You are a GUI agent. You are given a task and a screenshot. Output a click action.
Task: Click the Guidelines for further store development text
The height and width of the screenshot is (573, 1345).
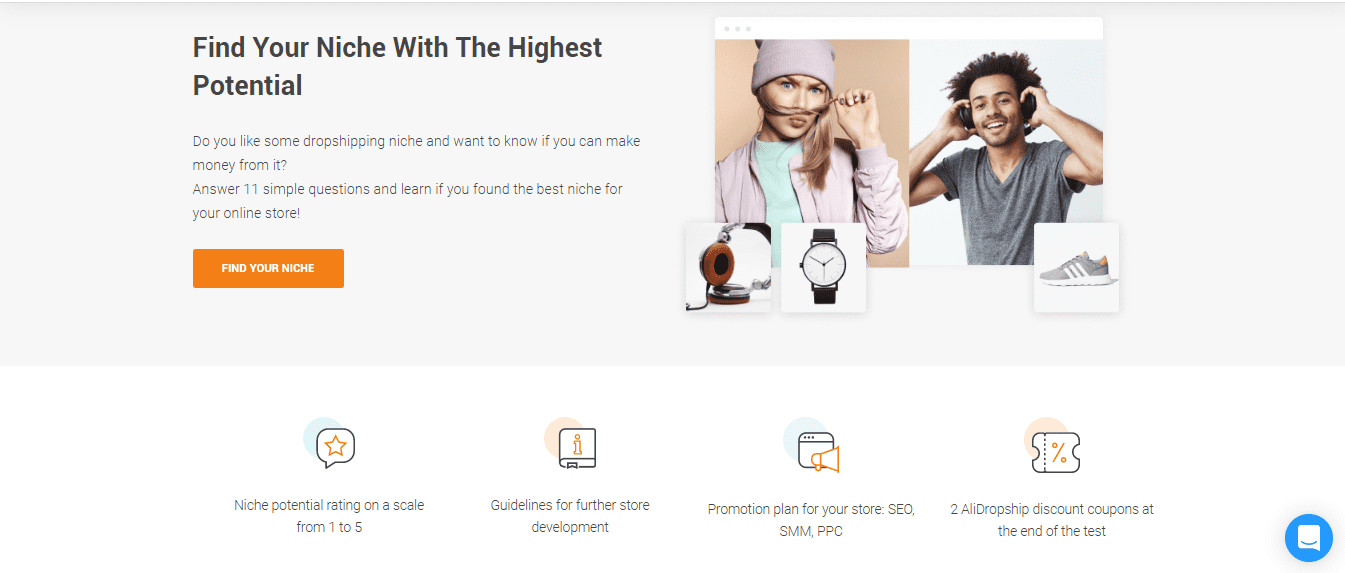(x=570, y=516)
